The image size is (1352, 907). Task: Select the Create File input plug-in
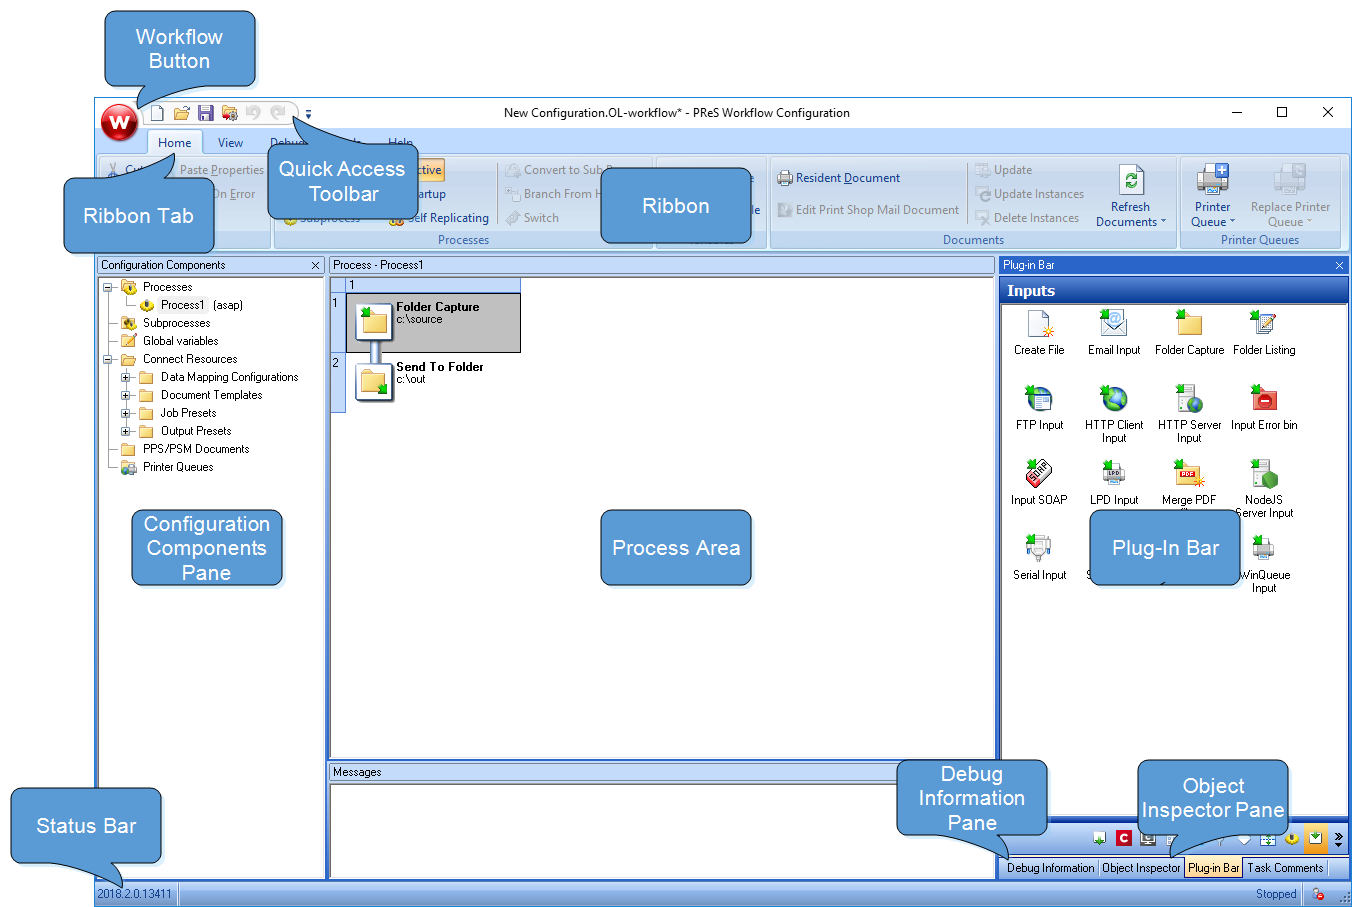point(1039,333)
